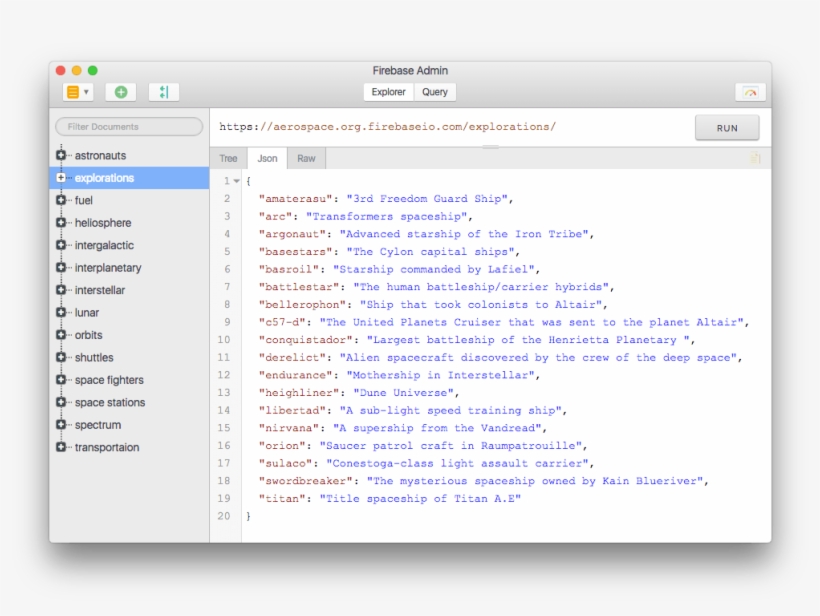Click the "The Cylon capital ships" value
820x616 pixels.
[430, 252]
